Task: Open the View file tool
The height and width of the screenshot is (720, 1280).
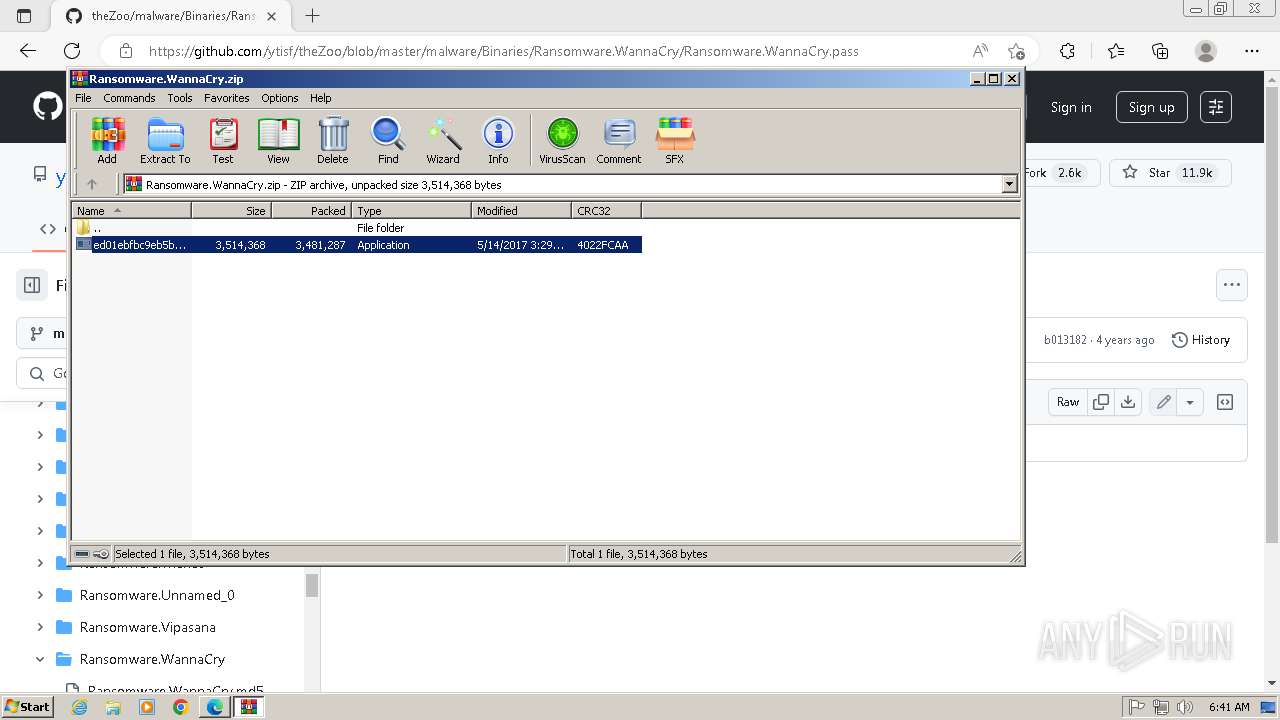Action: tap(278, 140)
